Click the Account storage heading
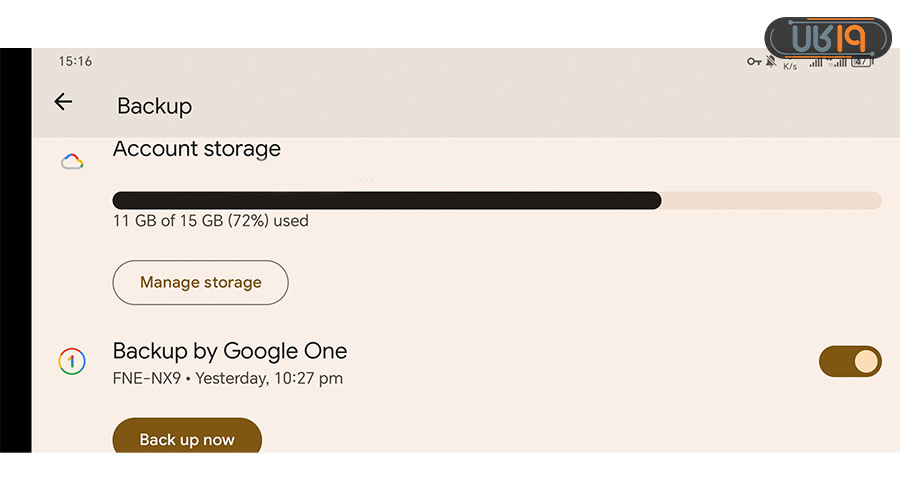900x500 pixels. point(197,149)
